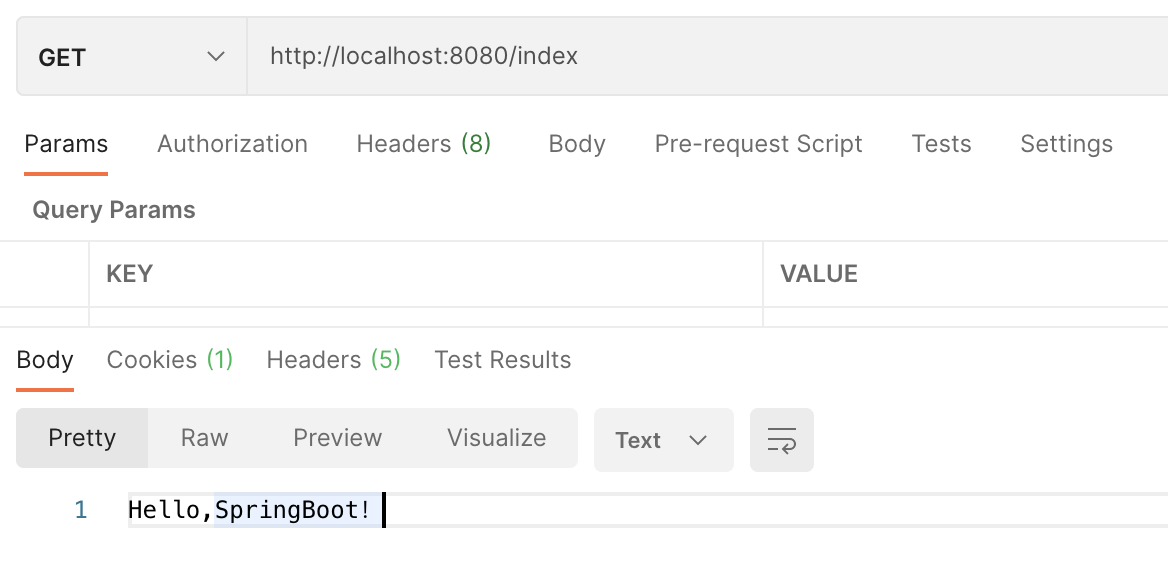Select the Visualize response view
The width and height of the screenshot is (1168, 568).
(496, 438)
